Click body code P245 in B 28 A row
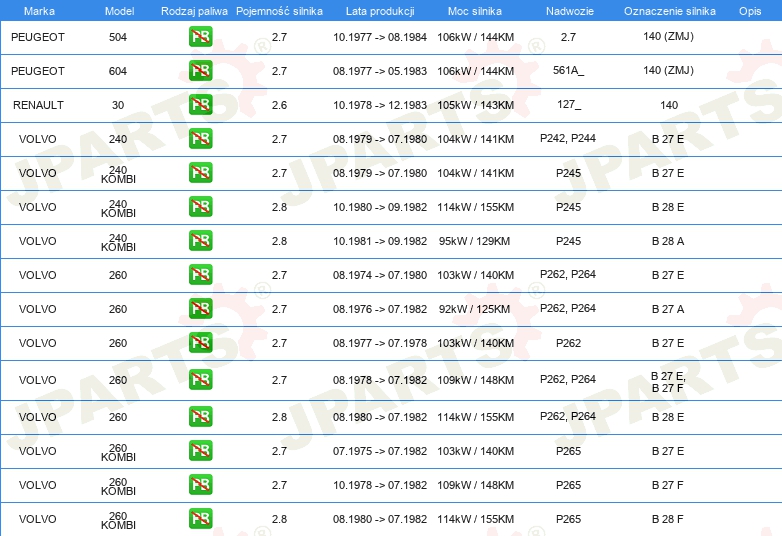 click(569, 241)
